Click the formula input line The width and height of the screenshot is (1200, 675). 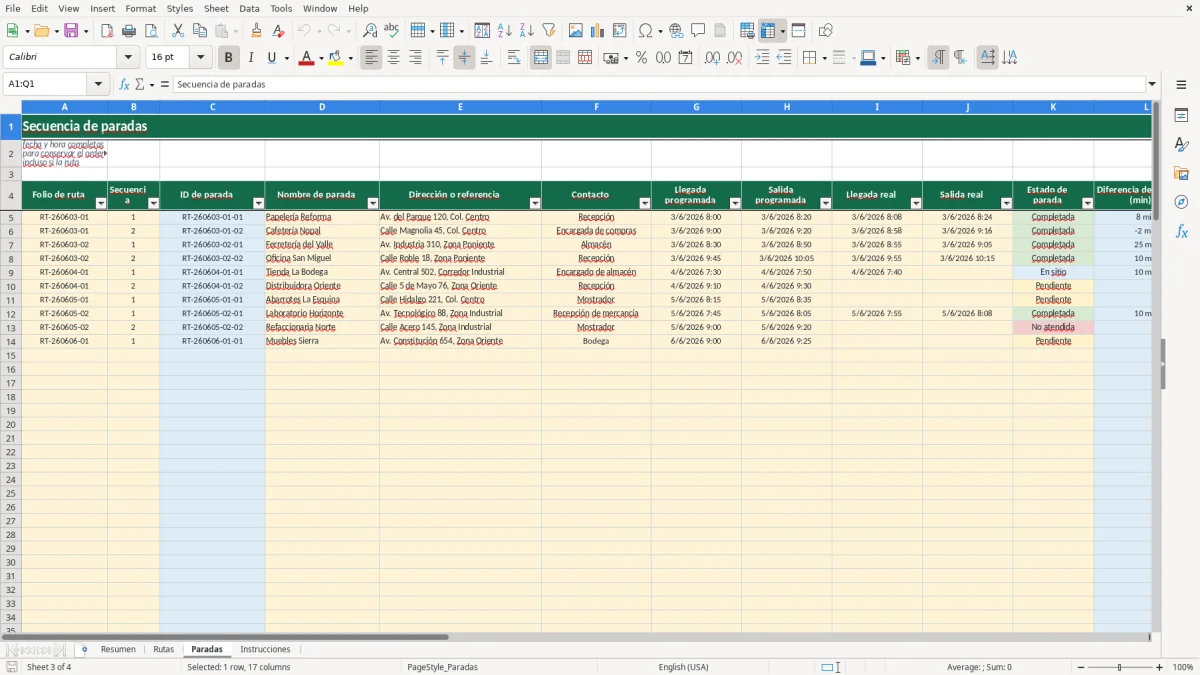click(x=660, y=84)
